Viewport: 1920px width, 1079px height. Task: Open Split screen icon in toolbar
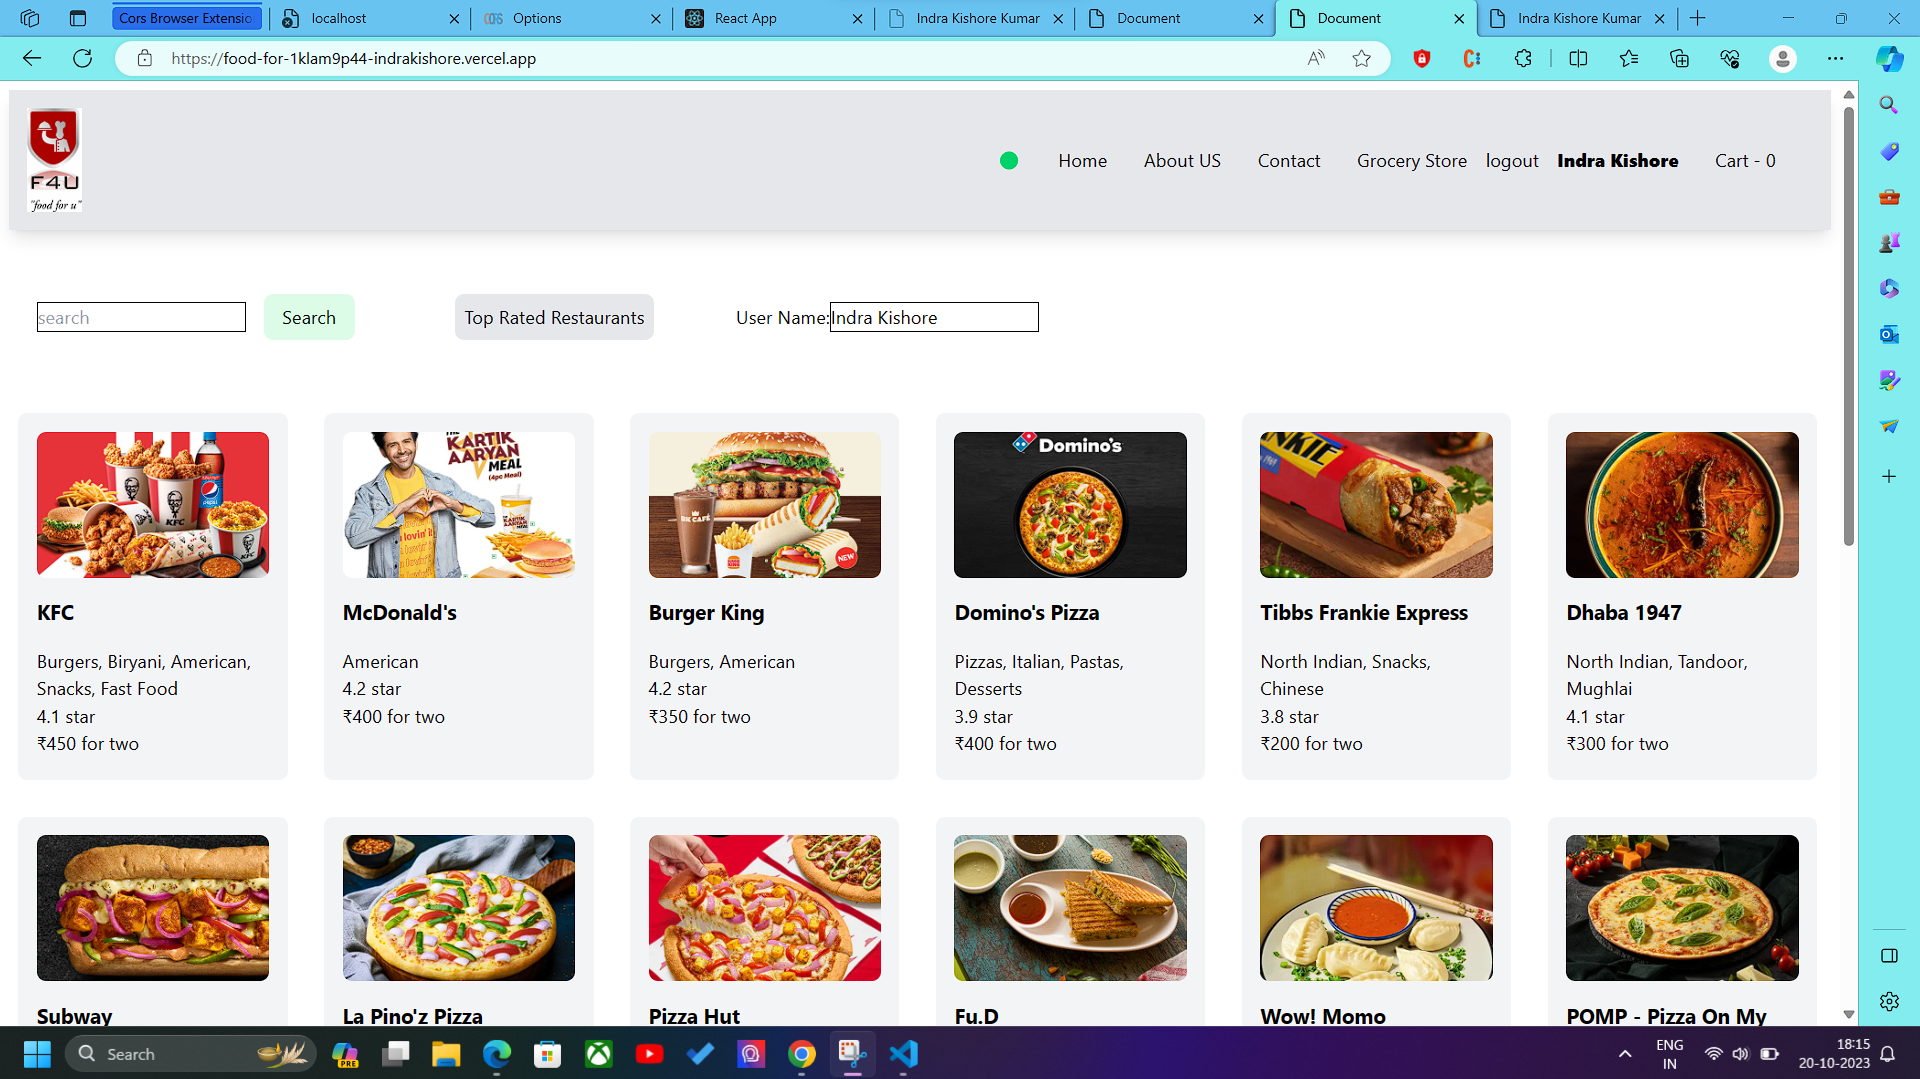pos(1578,58)
